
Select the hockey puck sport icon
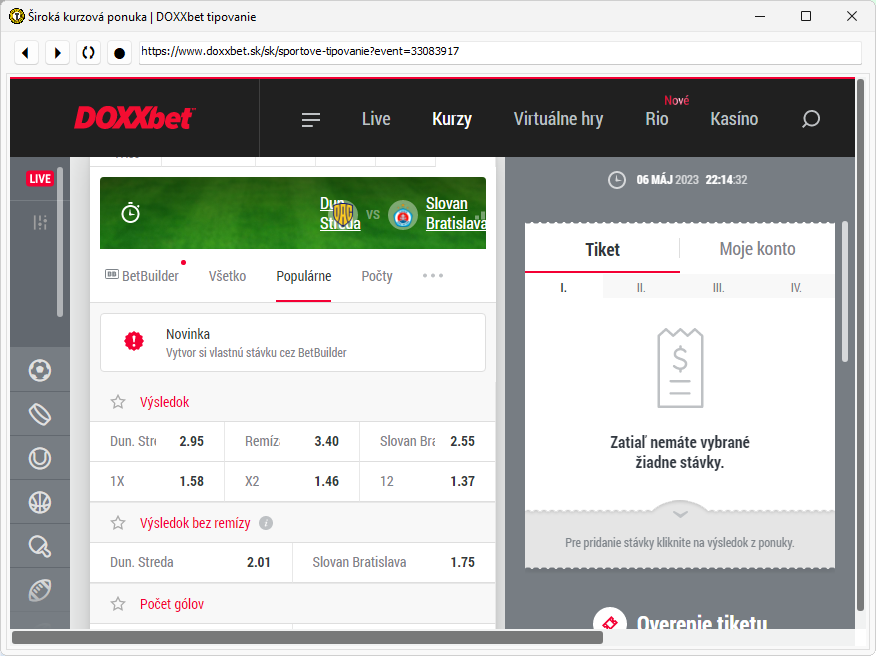[40, 415]
